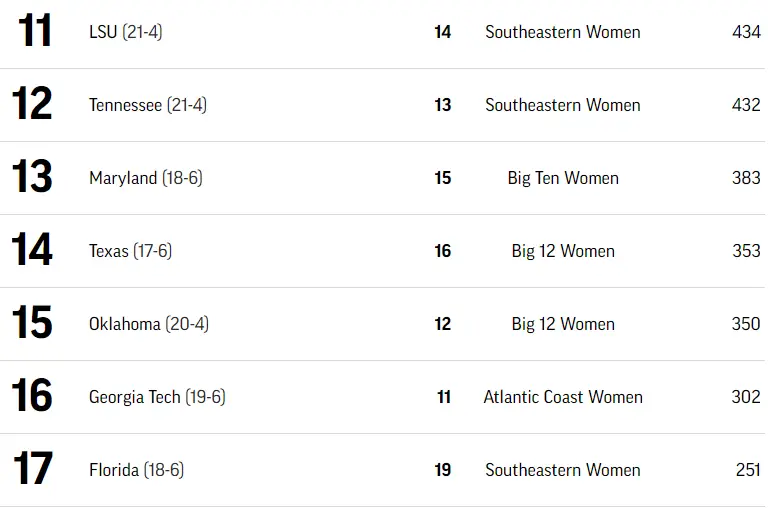Click Georgia Tech's previous rank 11
The width and height of the screenshot is (768, 510).
pos(443,397)
